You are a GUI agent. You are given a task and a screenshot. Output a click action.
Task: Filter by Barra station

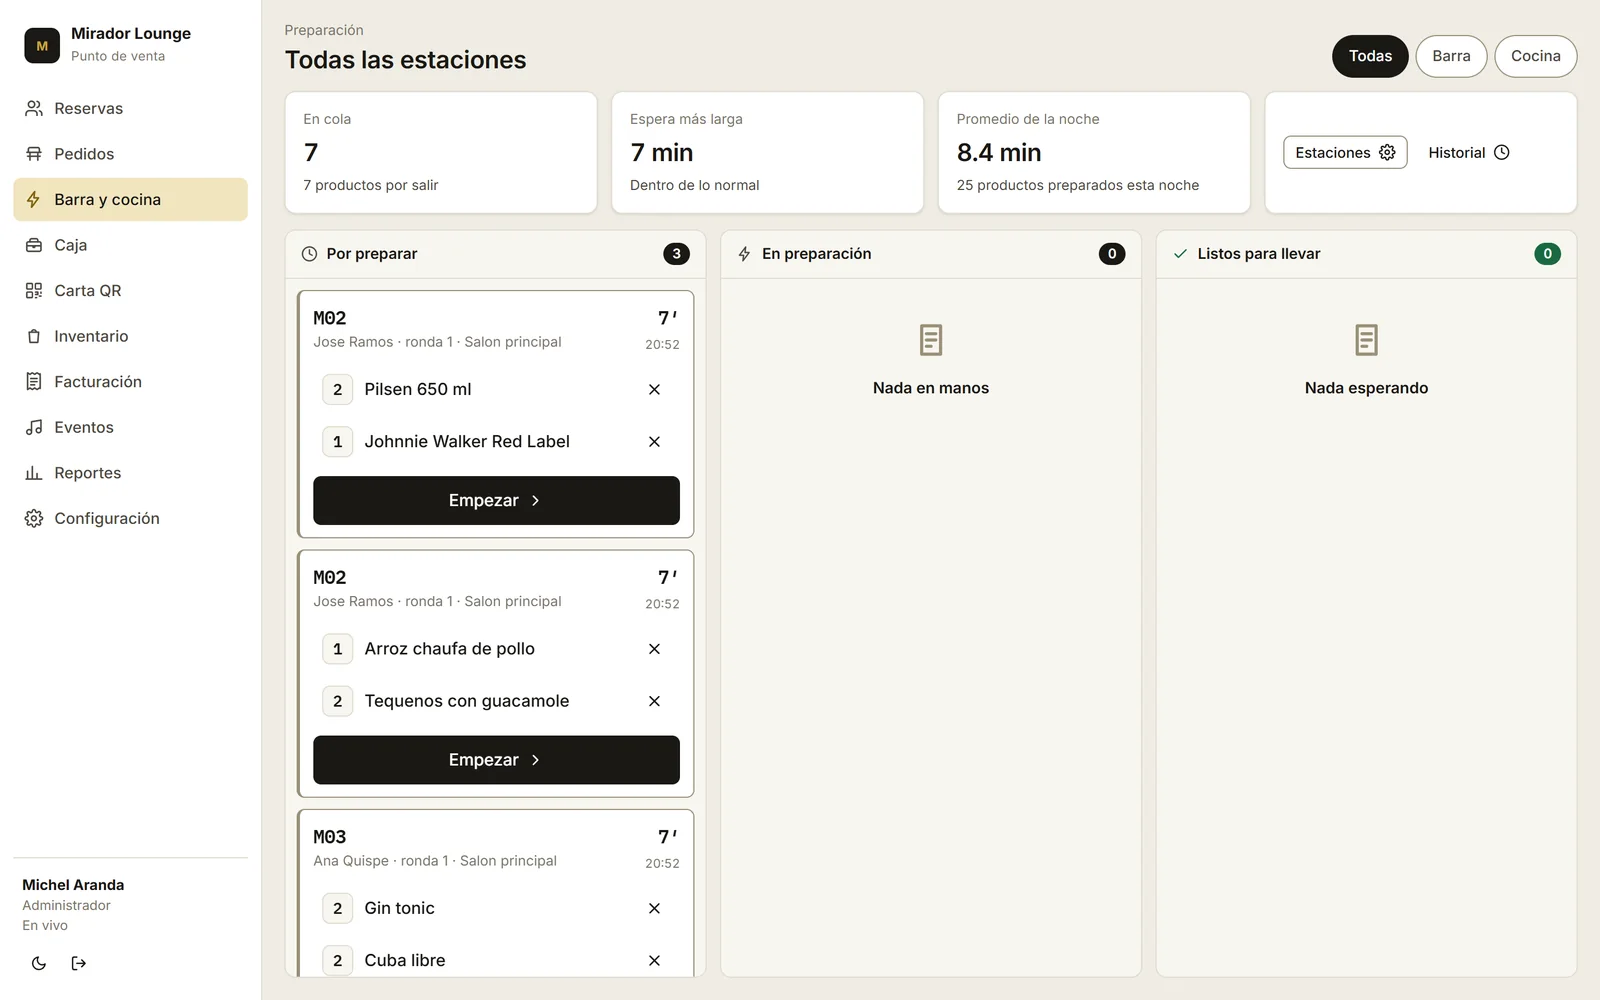pos(1451,56)
